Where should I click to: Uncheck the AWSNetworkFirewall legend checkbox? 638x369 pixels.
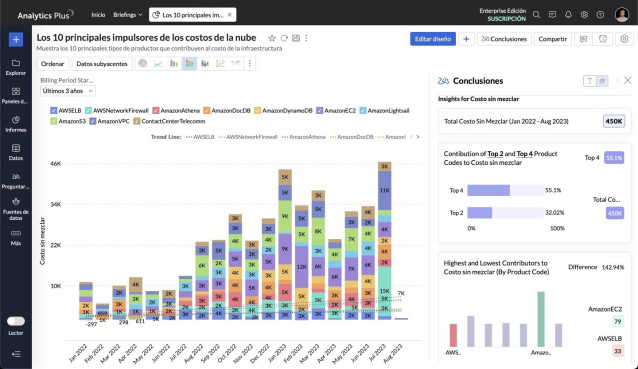88,111
